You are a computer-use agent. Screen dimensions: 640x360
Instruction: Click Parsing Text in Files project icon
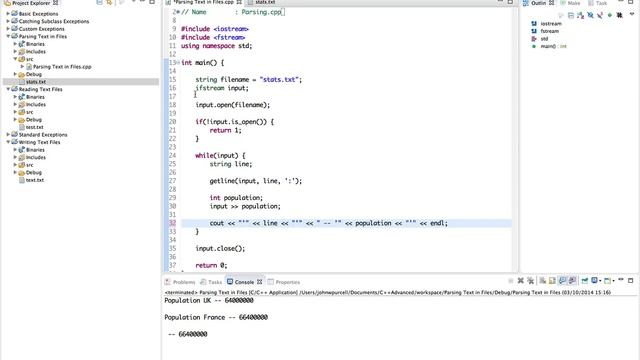[x=14, y=36]
